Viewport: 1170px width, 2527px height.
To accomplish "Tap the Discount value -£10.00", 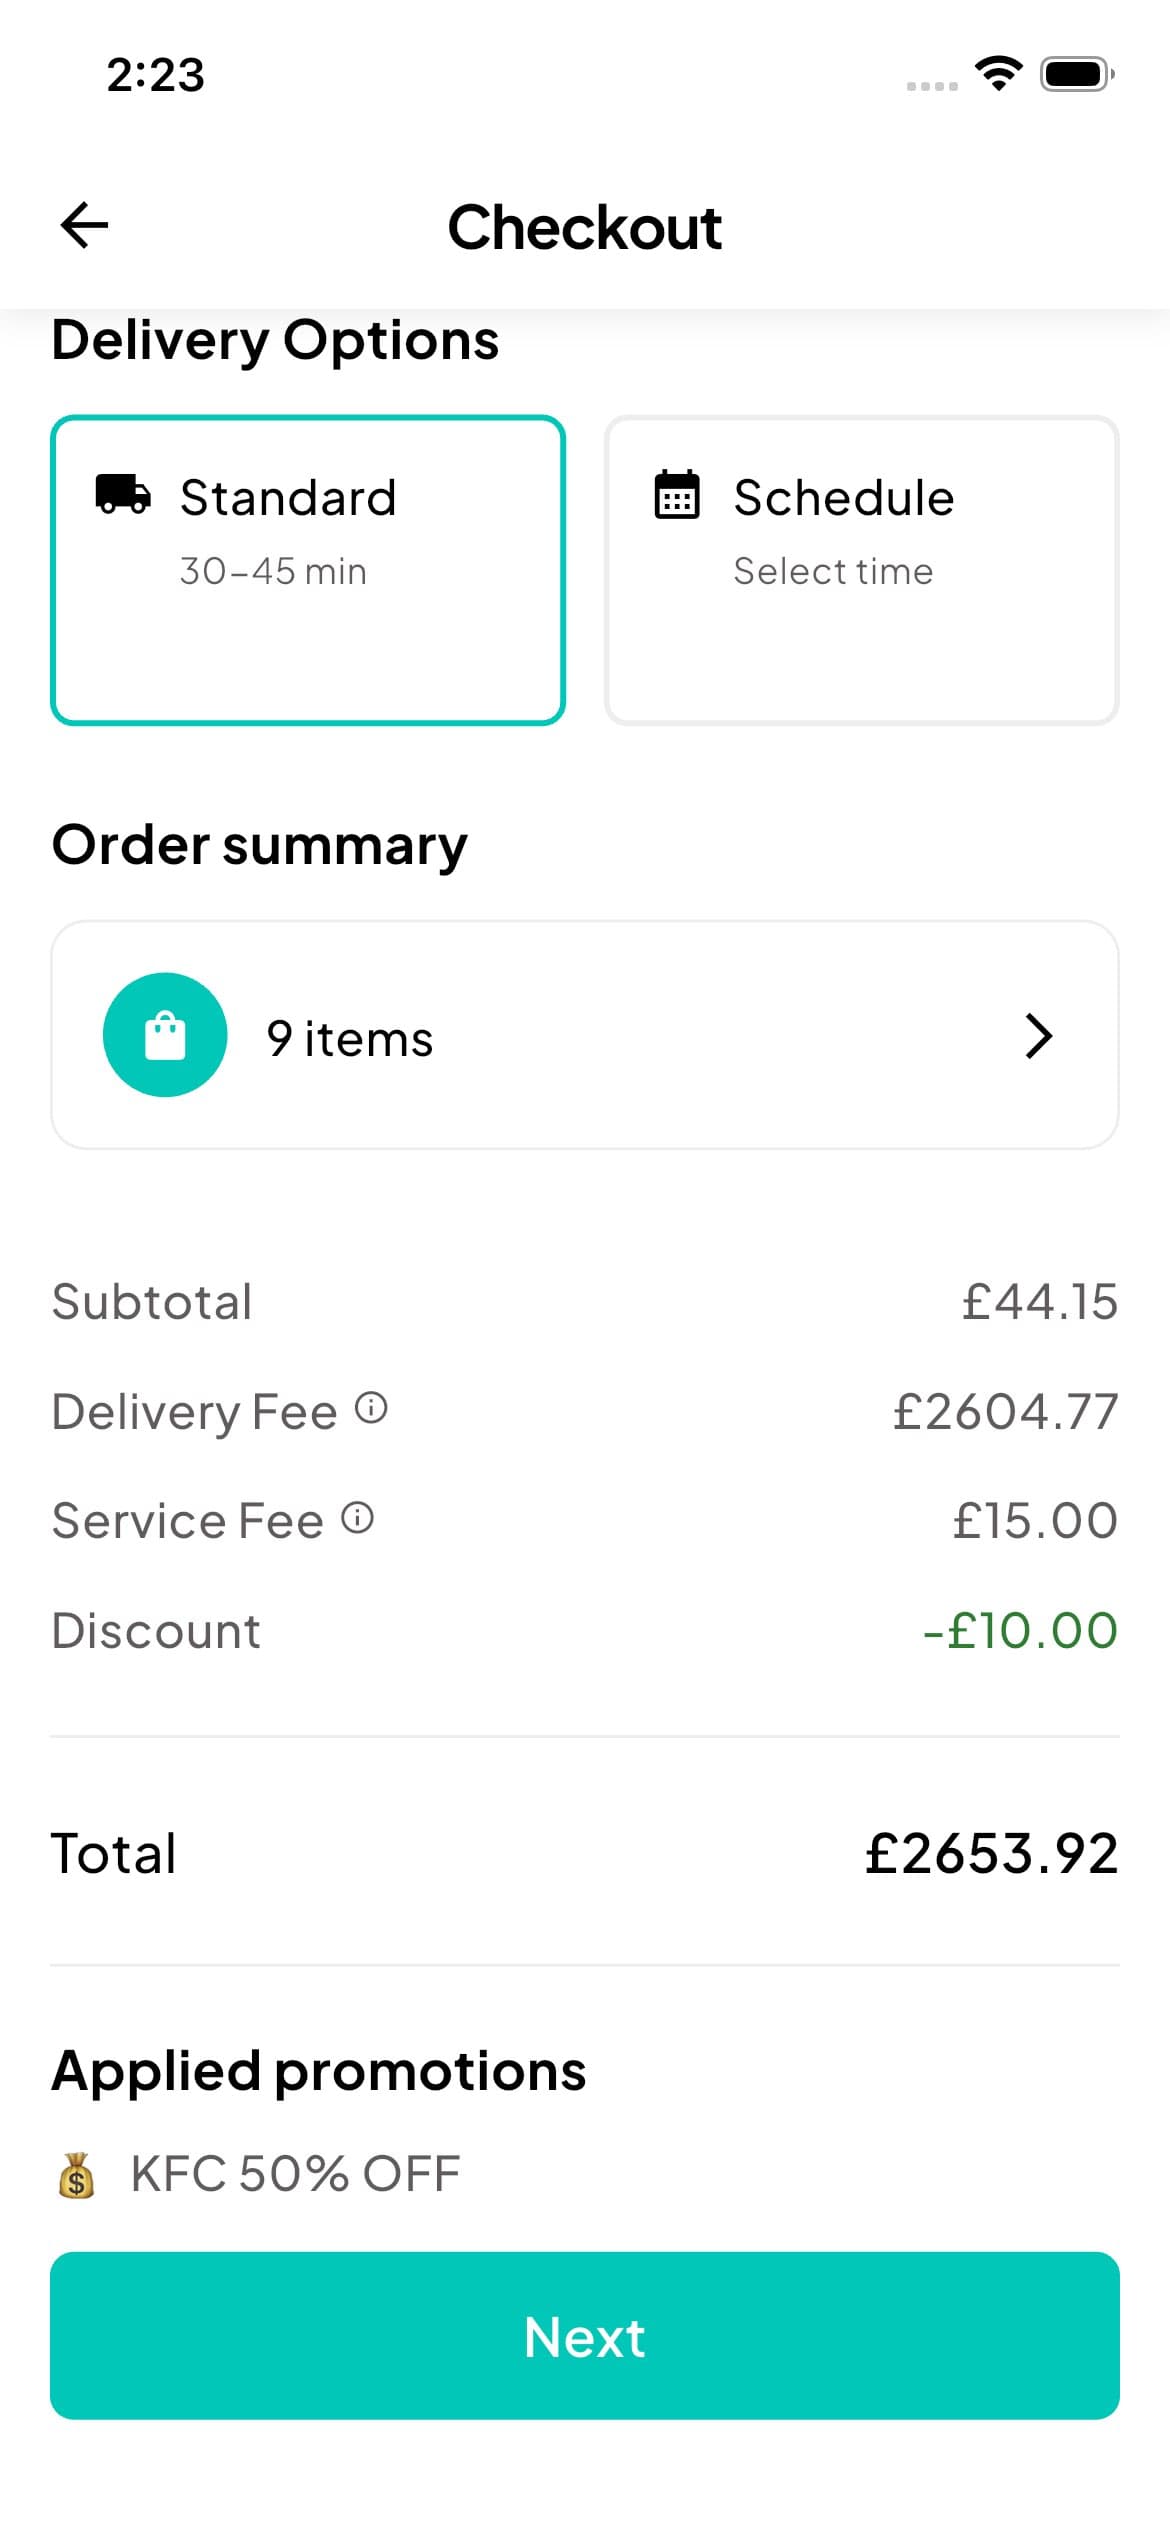I will pos(1019,1631).
